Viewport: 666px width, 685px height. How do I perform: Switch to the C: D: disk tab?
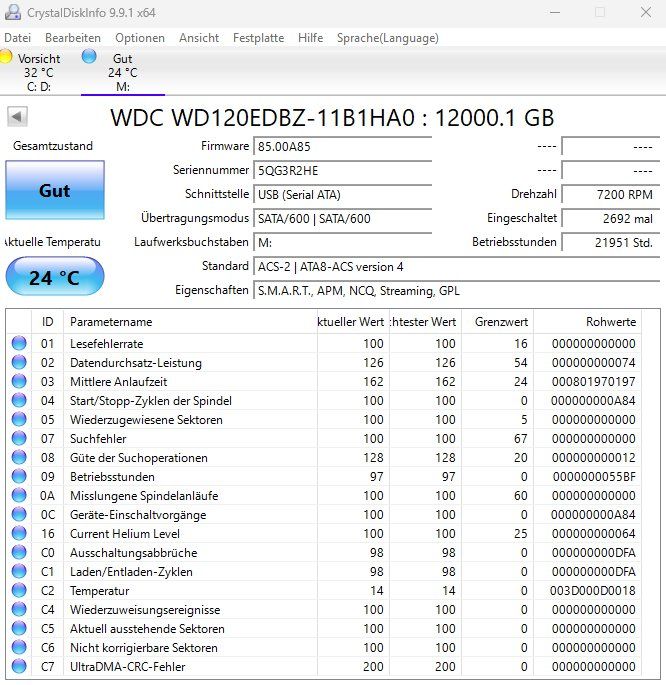(x=38, y=72)
